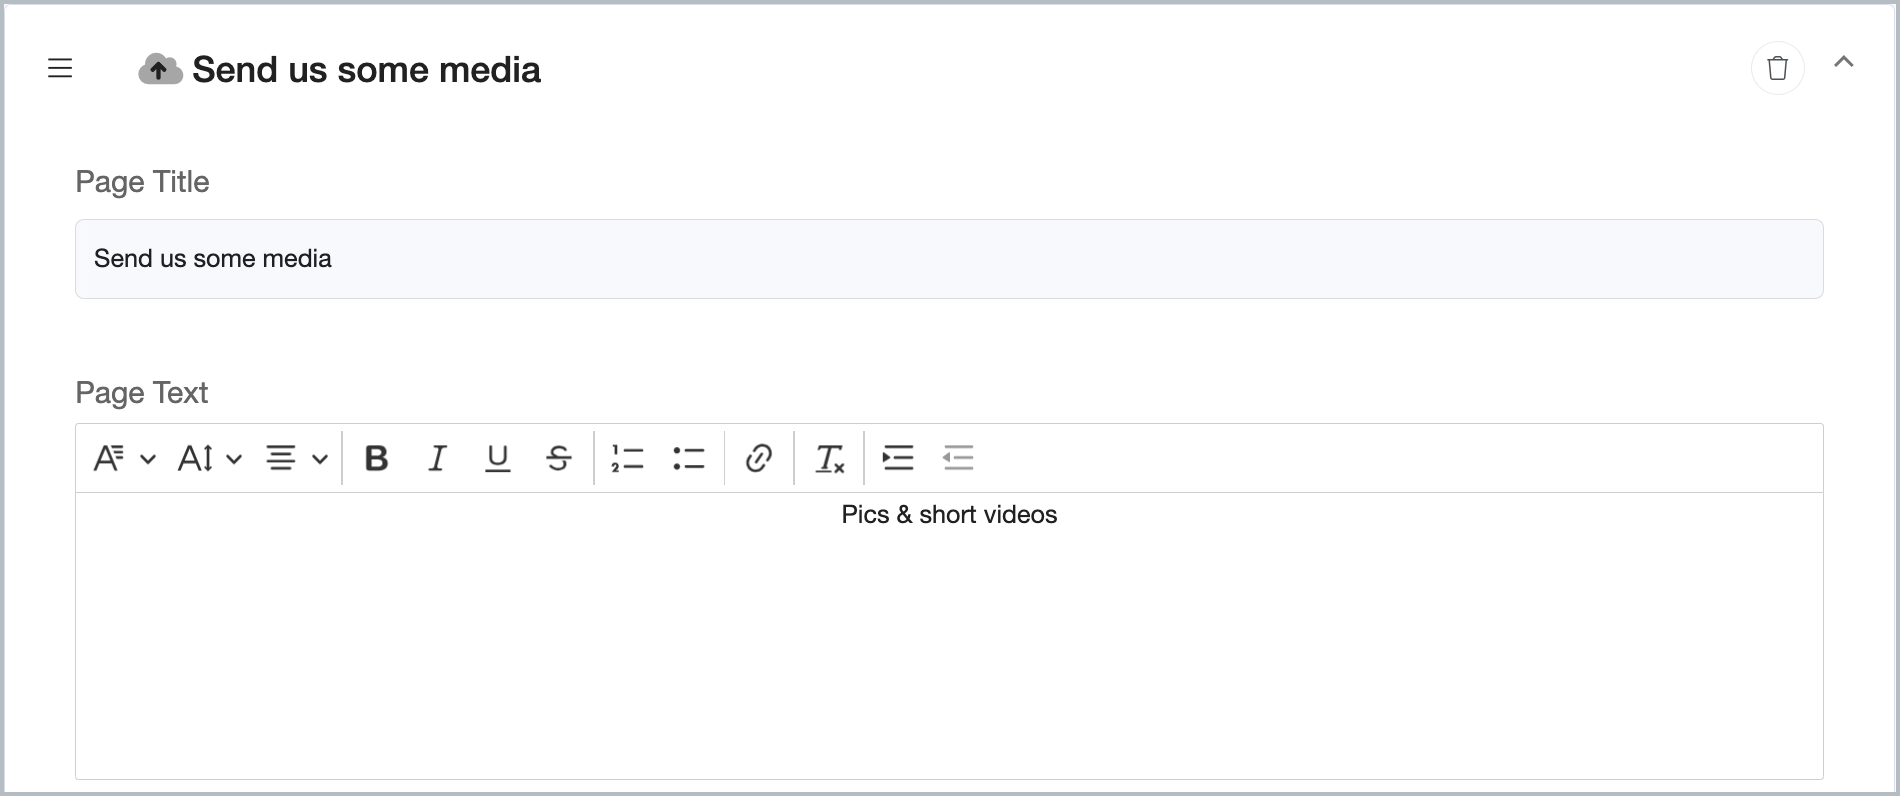Click the 'Send us some media' heading
Image resolution: width=1900 pixels, height=796 pixels.
366,70
